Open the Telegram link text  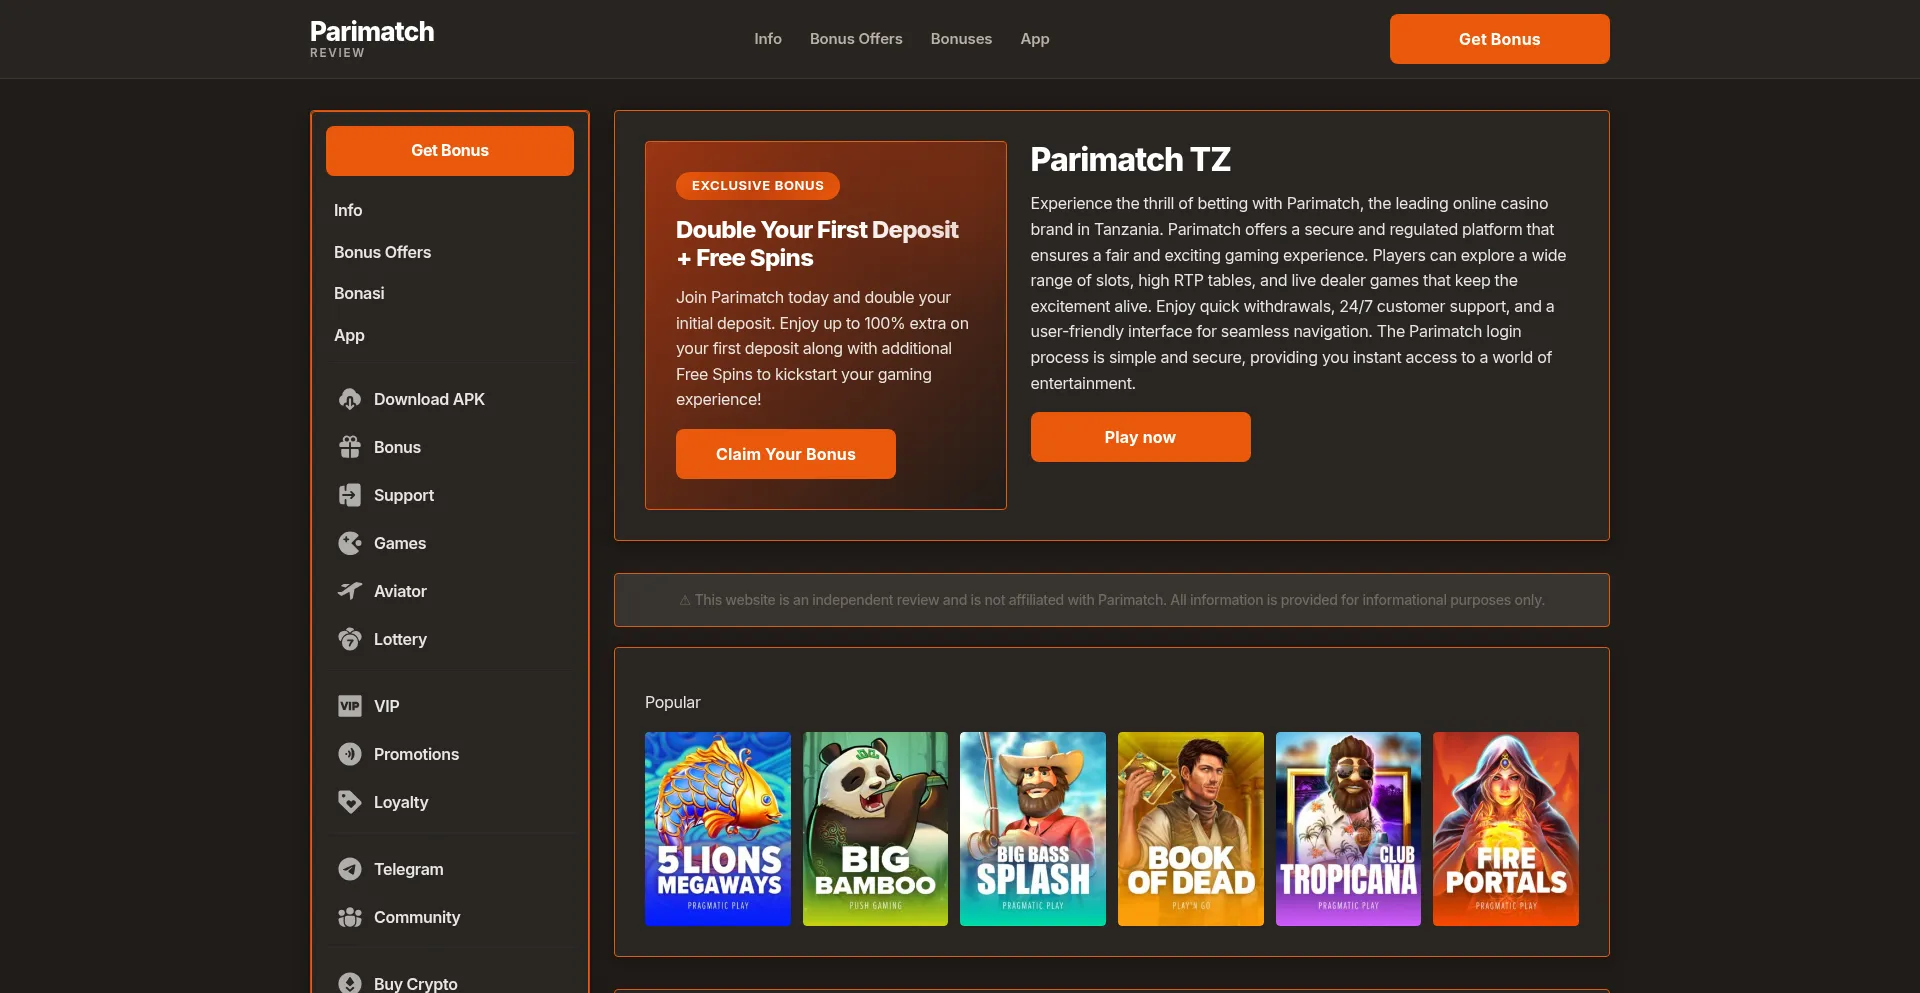[408, 869]
